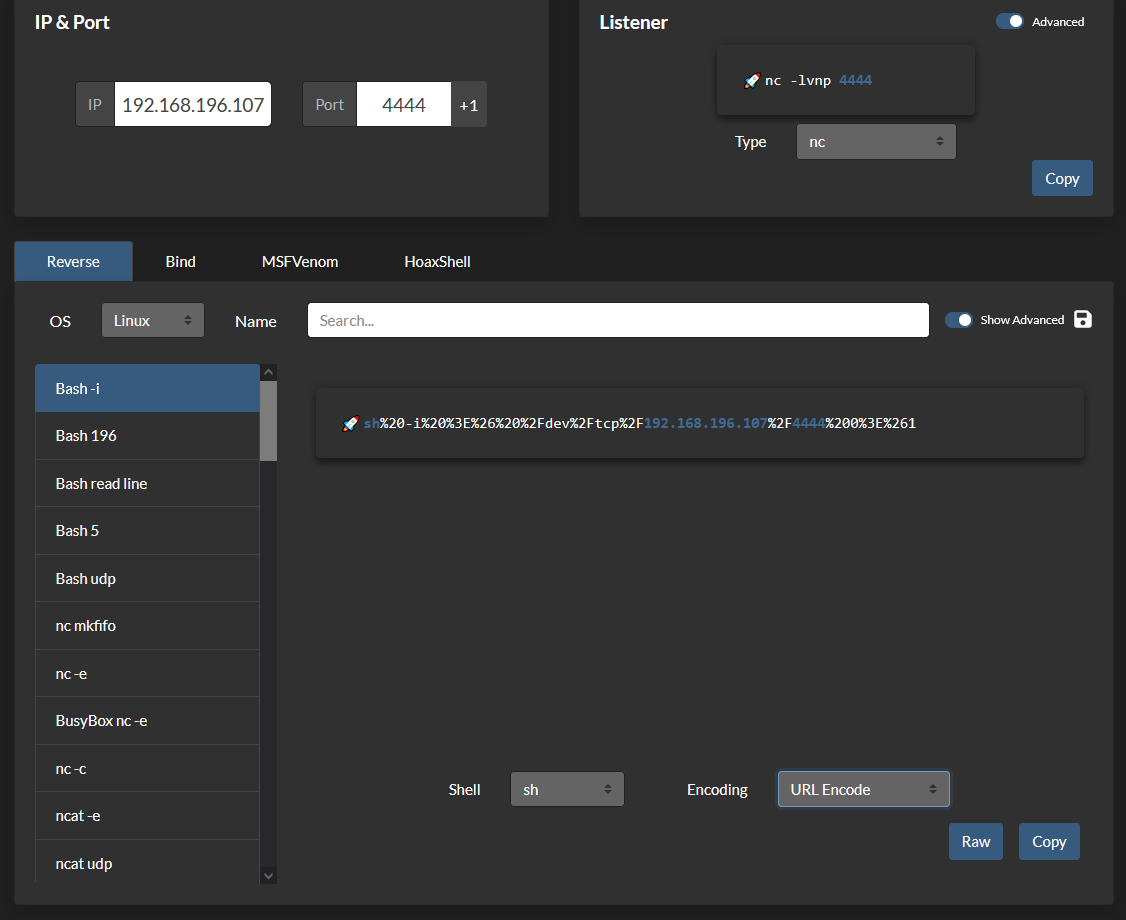Select the HoaxShell tab
This screenshot has width=1126, height=920.
[x=437, y=262]
